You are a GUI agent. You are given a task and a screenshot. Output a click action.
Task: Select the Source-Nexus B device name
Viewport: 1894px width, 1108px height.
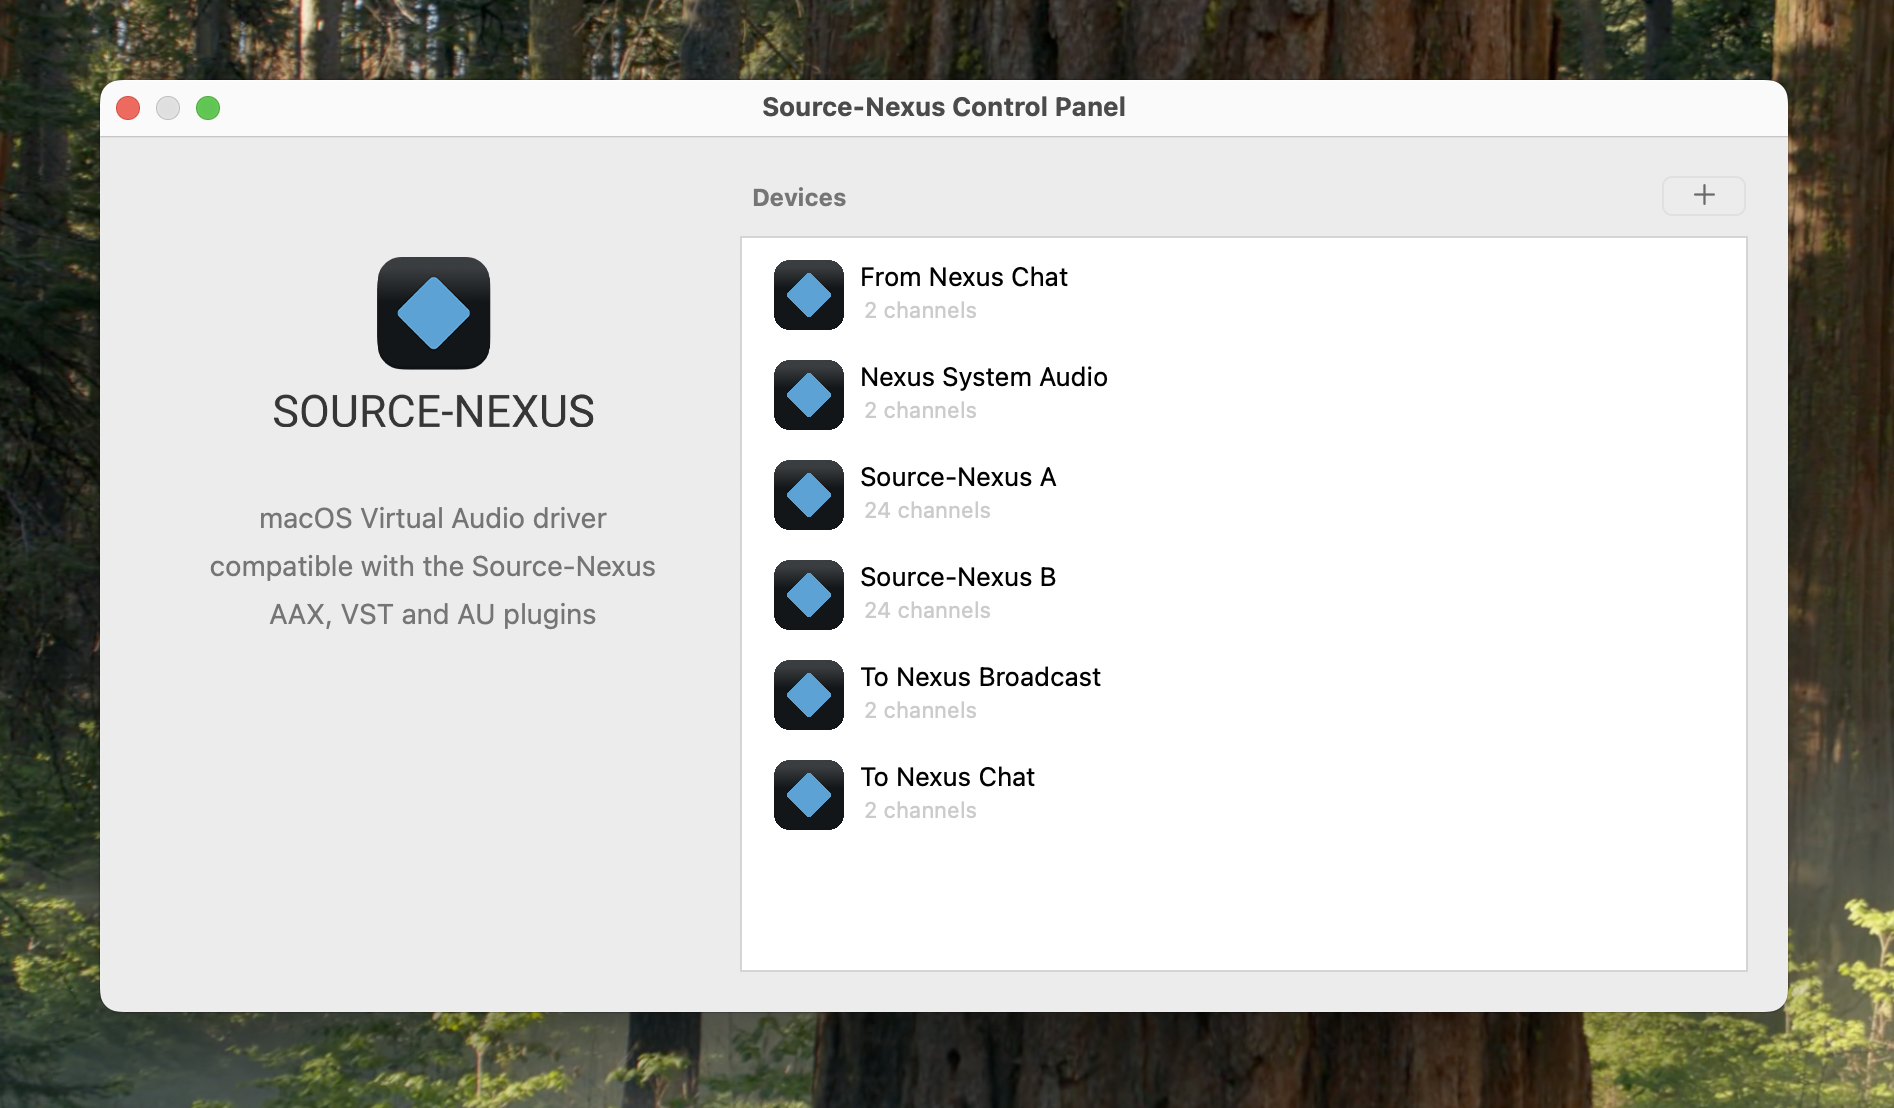957,577
